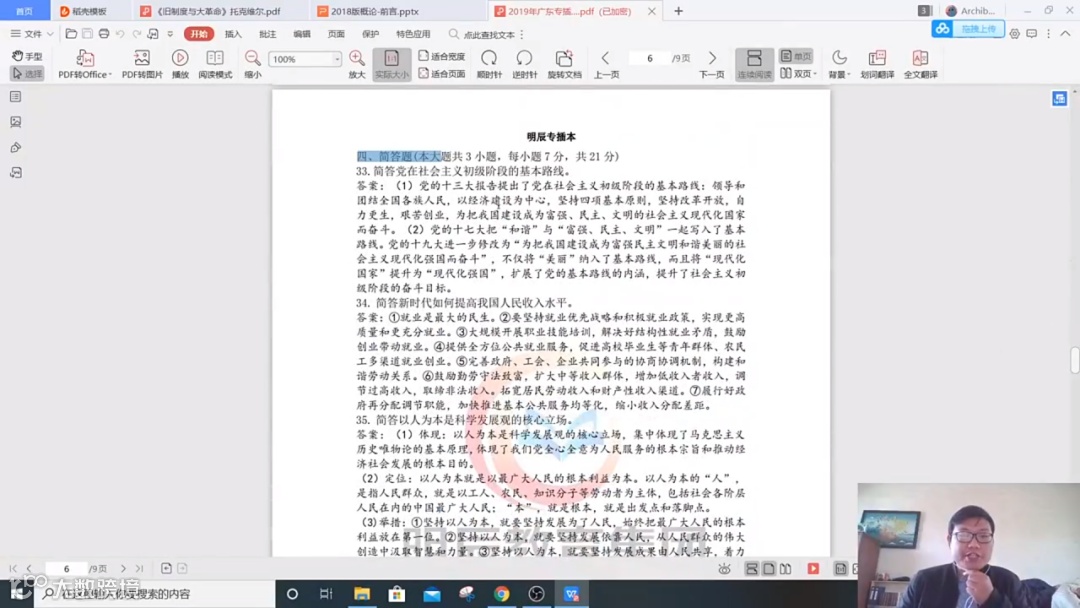
Task: Switch to the 插入 ribbon tab
Action: 232,34
